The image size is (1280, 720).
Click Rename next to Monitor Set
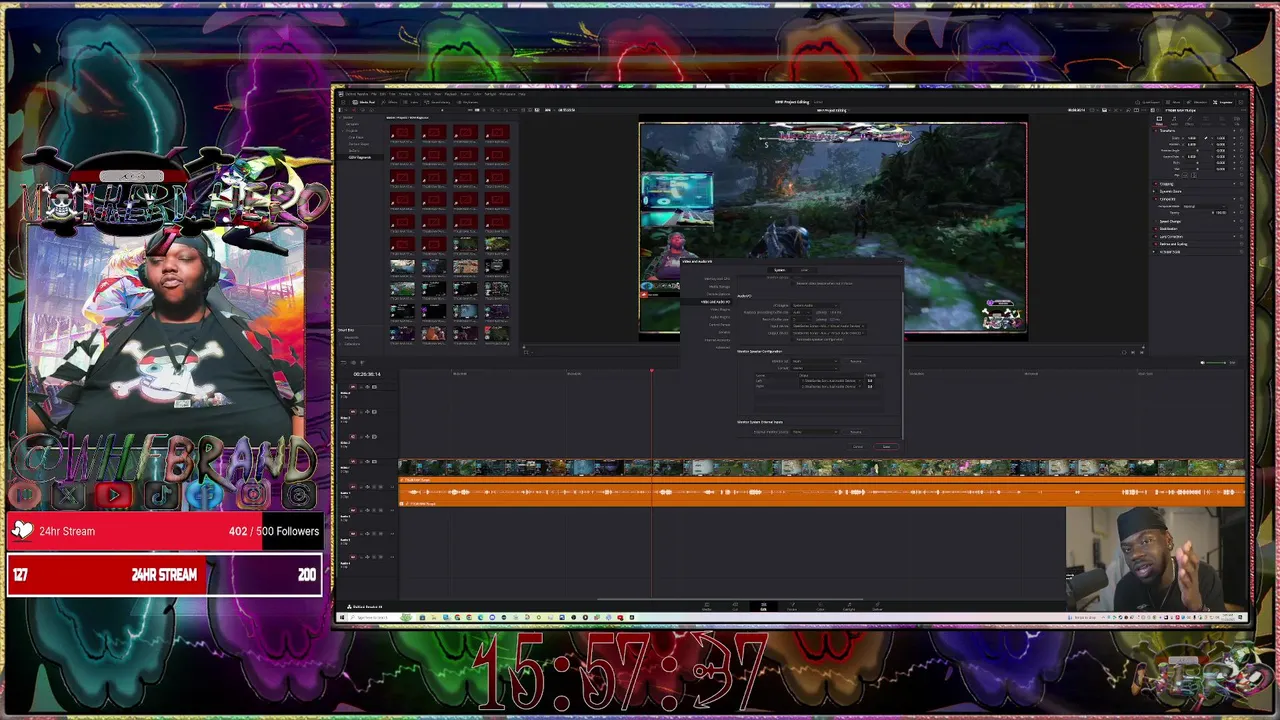click(856, 361)
